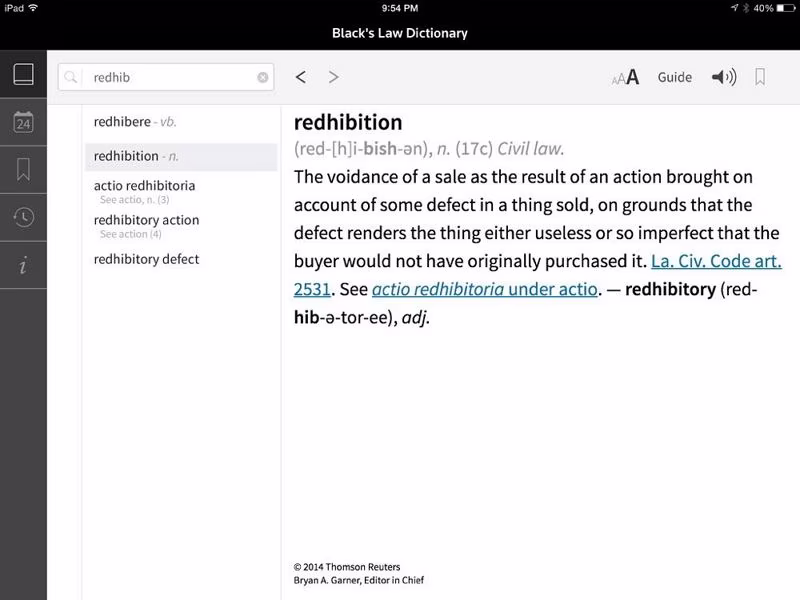Bookmark the redhibition entry

760,77
